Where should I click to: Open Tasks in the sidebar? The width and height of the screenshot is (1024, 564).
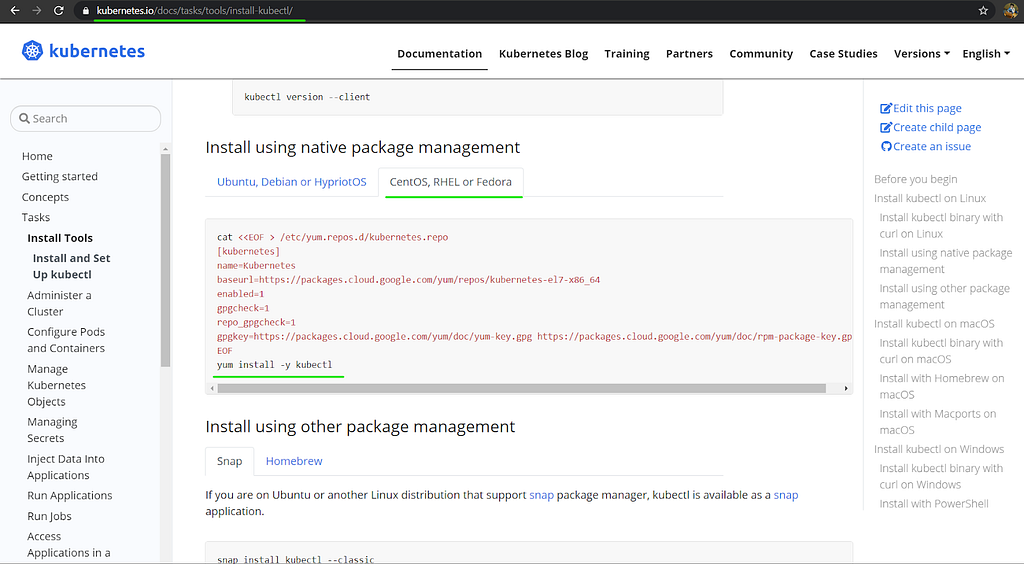pyautogui.click(x=36, y=217)
